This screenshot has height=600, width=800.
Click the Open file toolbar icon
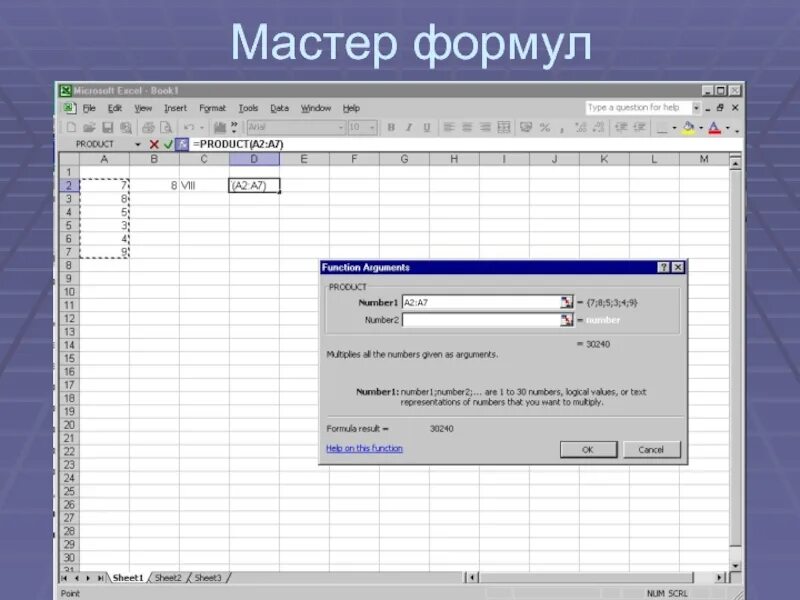coord(89,128)
